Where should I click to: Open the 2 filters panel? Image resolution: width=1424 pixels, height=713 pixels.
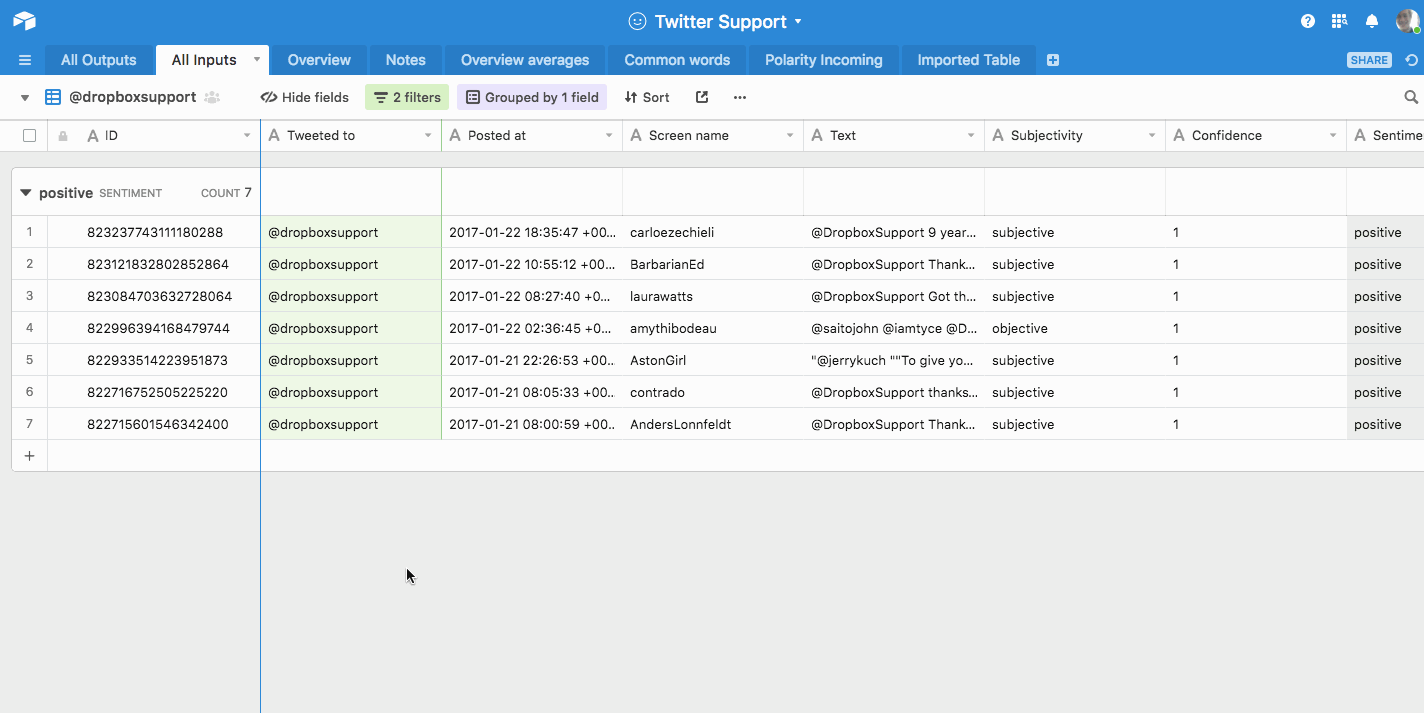pyautogui.click(x=407, y=97)
